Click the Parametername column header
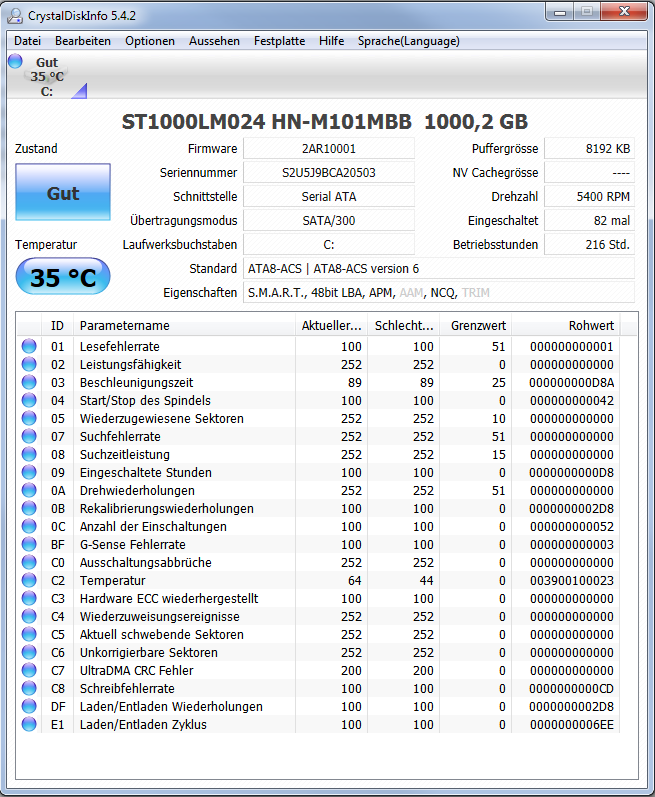 click(184, 325)
